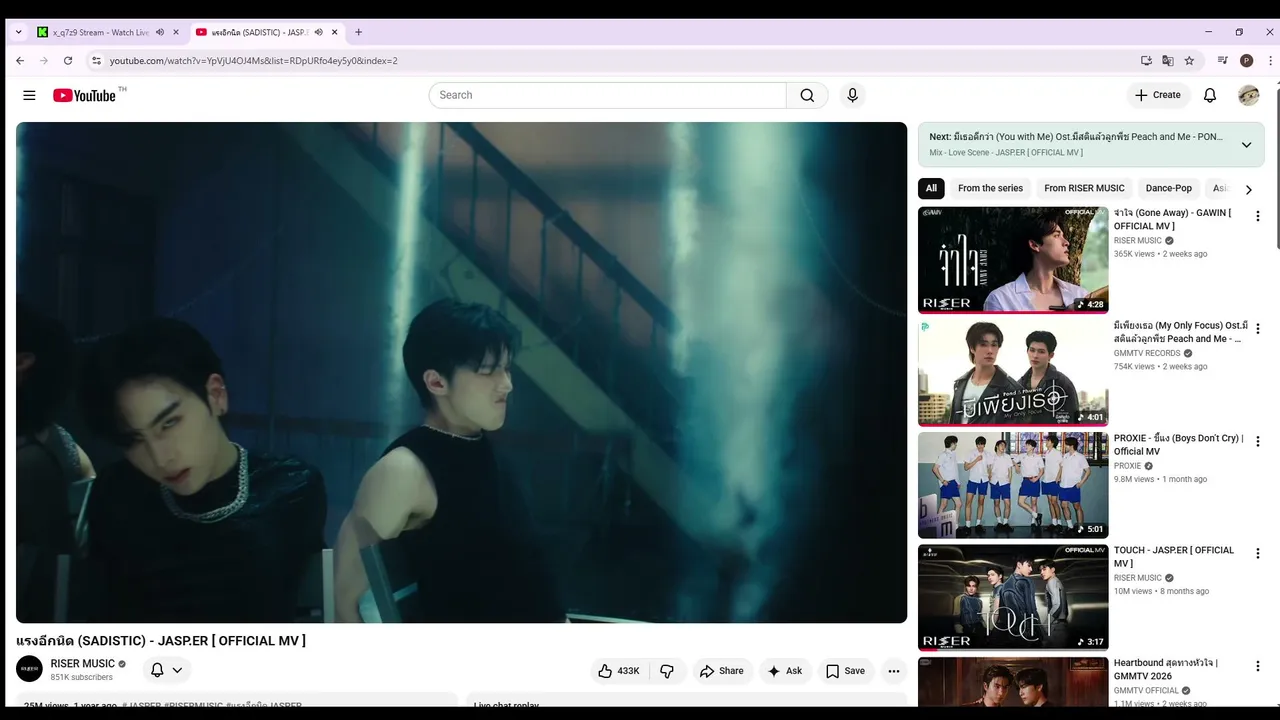Screen dimensions: 1280x720
Task: Dislike the SADISTIC video
Action: (667, 671)
